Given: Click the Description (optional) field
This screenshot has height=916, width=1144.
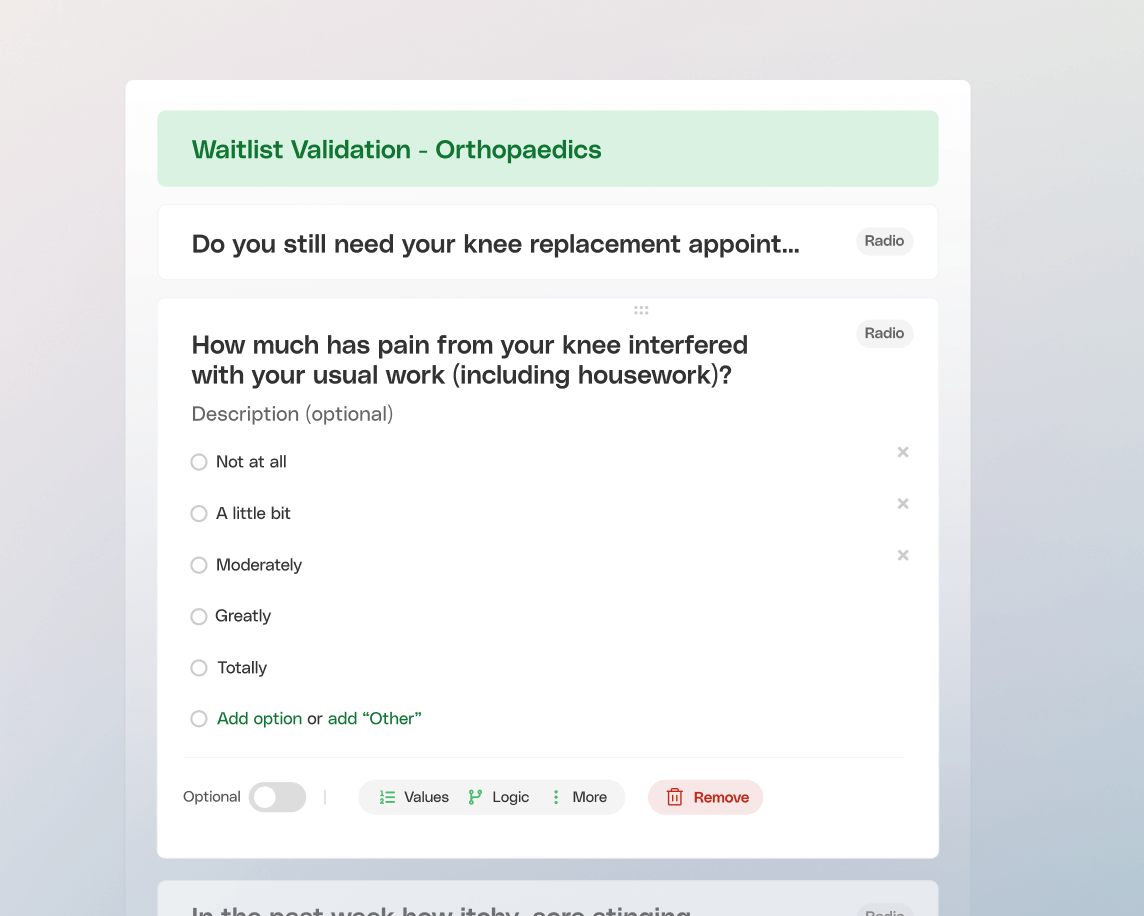Looking at the screenshot, I should coord(292,414).
